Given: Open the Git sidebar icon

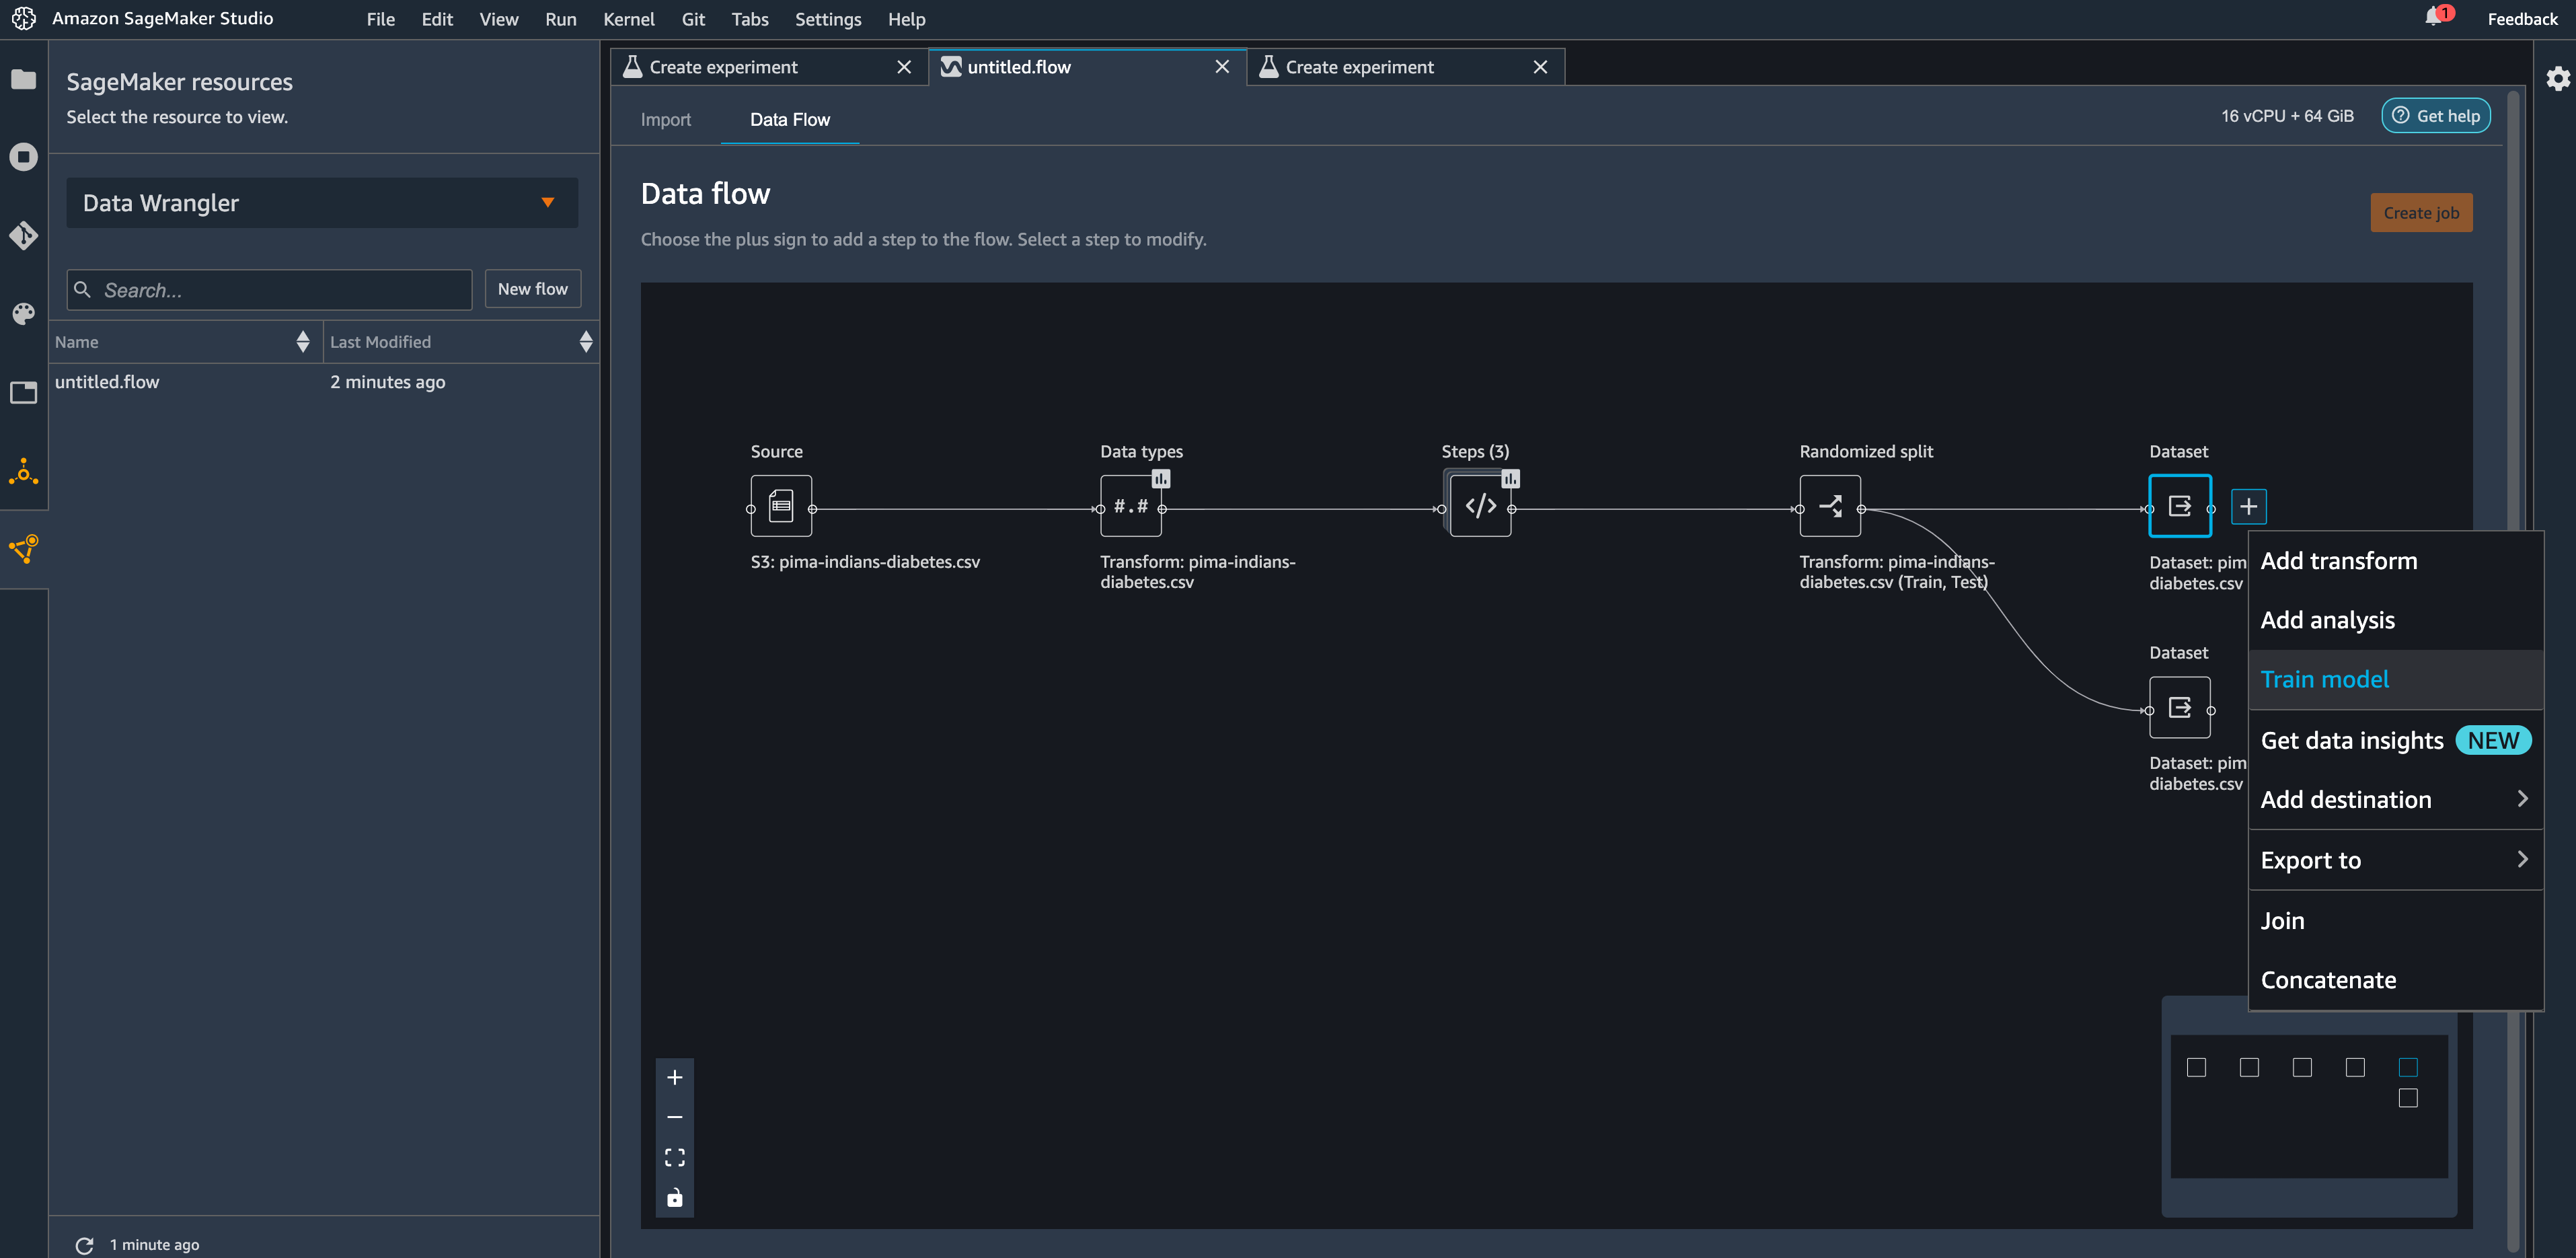Looking at the screenshot, I should 23,235.
